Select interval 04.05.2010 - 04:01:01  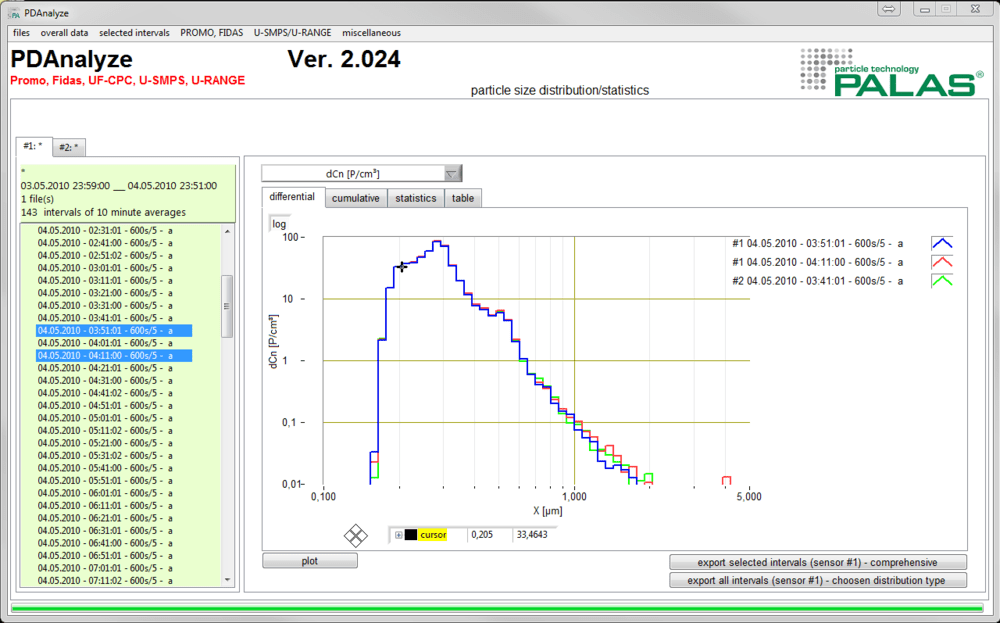[105, 343]
